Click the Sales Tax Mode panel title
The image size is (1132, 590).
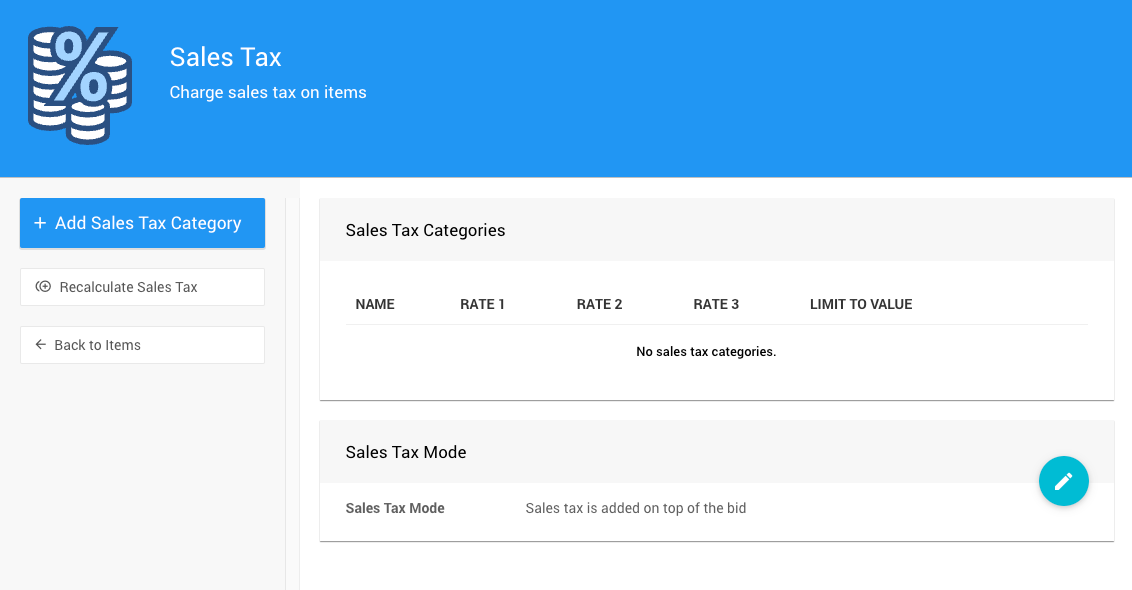406,452
